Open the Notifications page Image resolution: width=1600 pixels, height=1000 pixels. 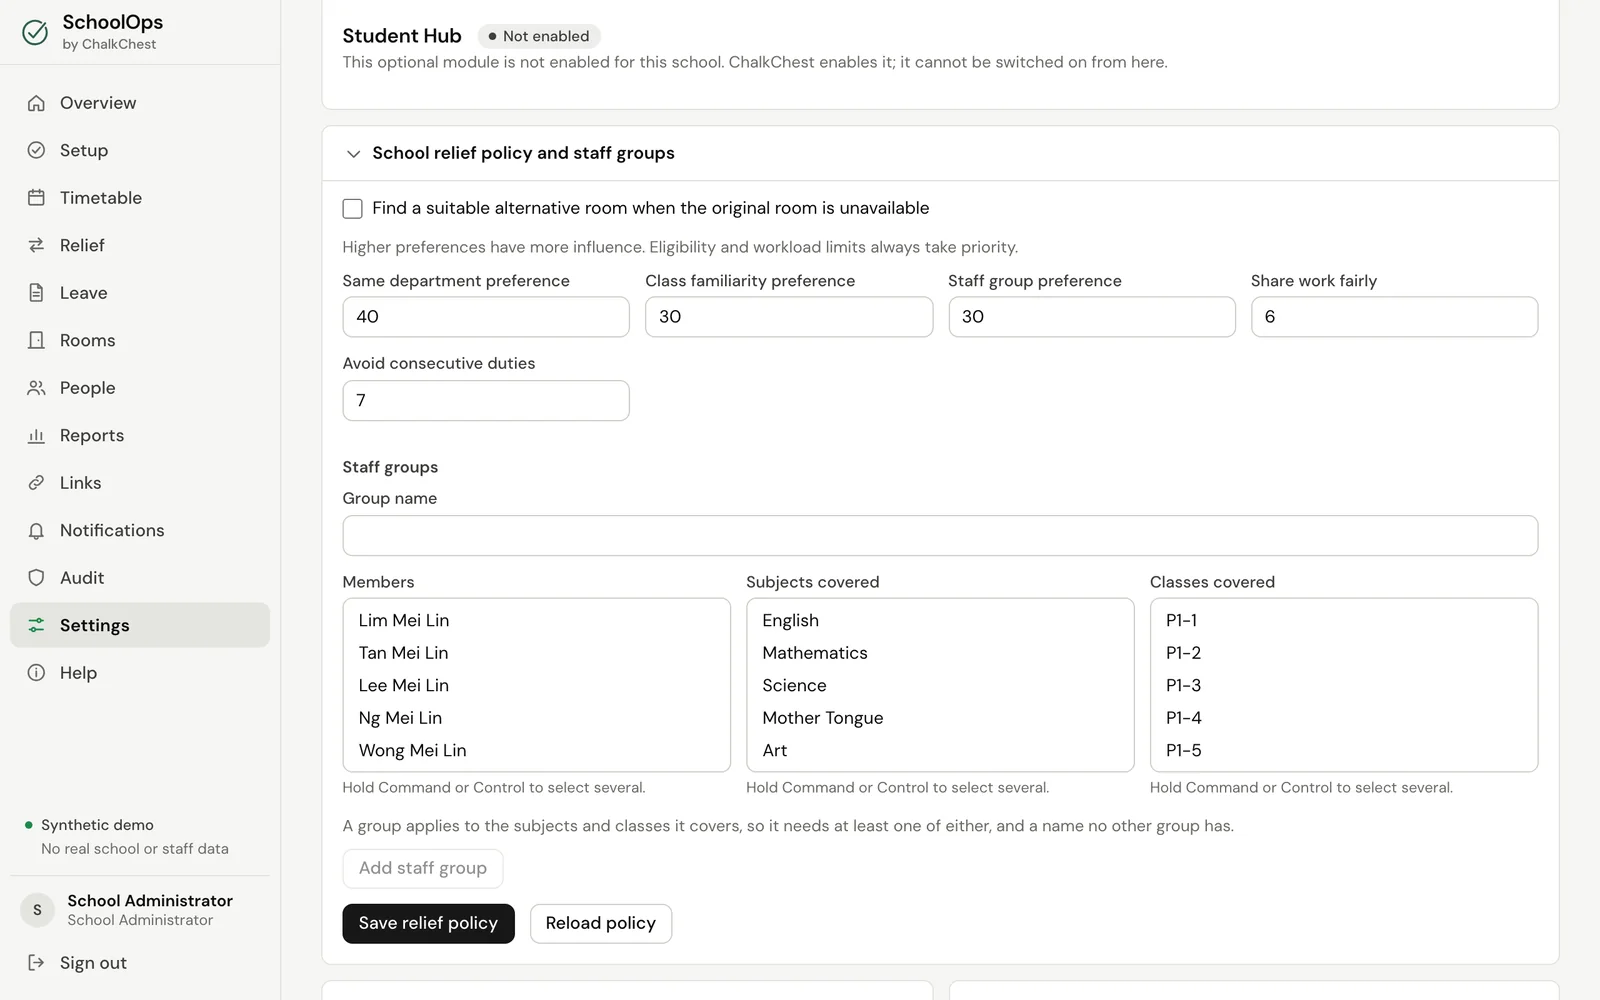[140, 530]
